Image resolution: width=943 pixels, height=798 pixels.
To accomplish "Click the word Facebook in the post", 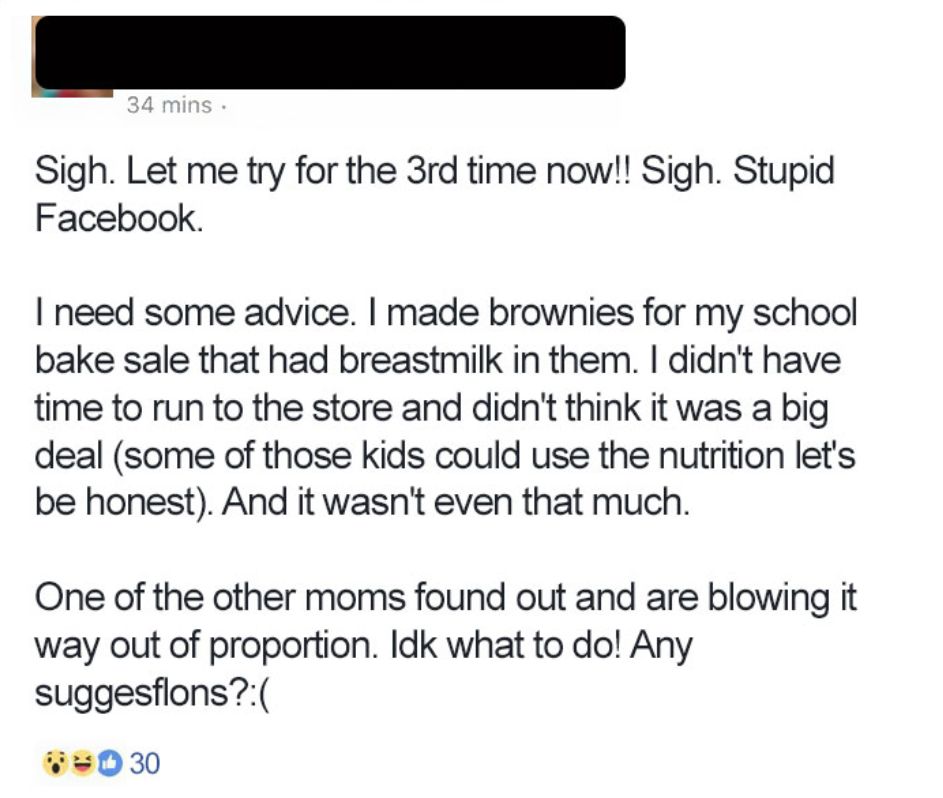I will coord(117,218).
